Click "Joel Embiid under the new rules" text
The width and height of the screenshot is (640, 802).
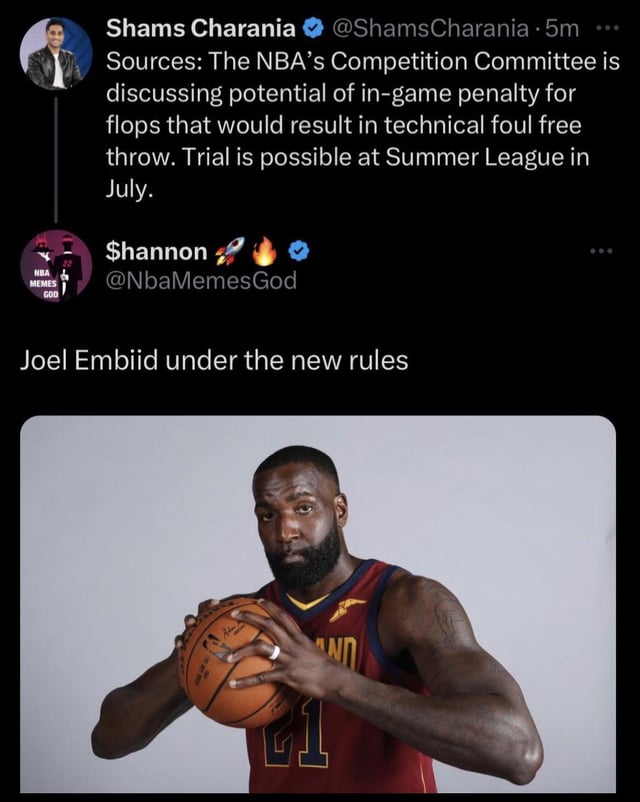coord(214,361)
